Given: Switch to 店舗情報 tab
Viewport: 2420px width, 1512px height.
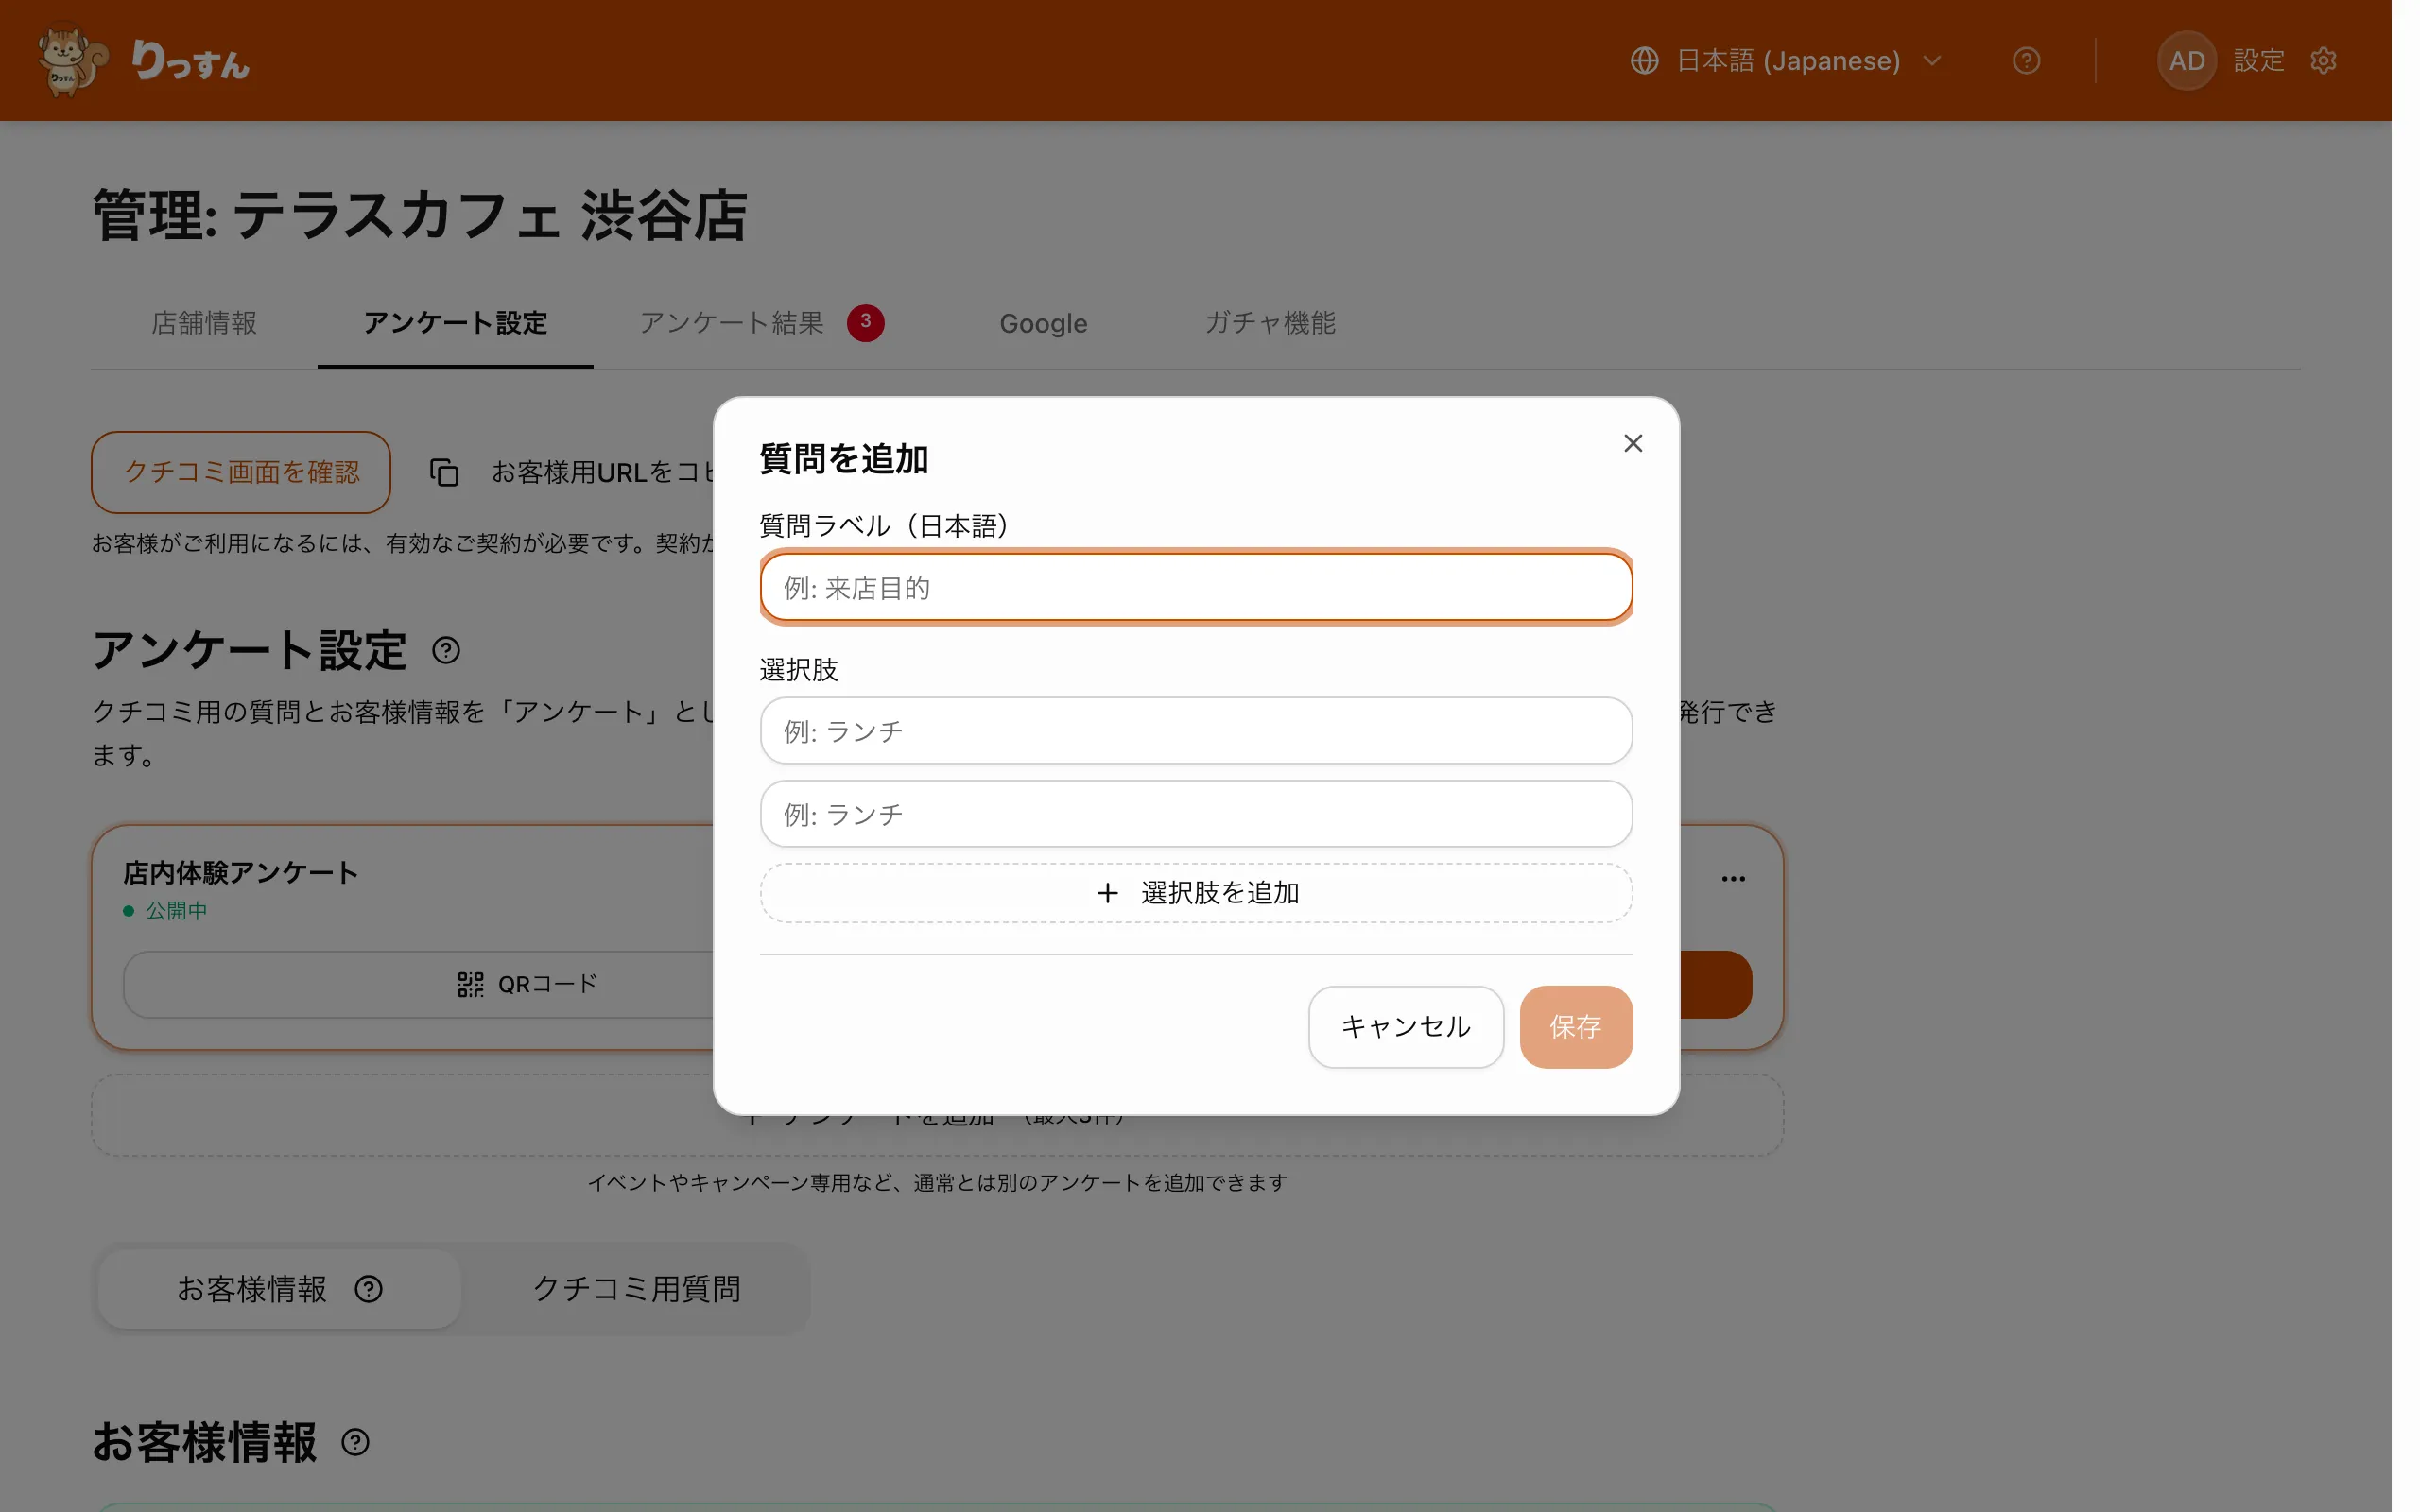Looking at the screenshot, I should pyautogui.click(x=204, y=323).
